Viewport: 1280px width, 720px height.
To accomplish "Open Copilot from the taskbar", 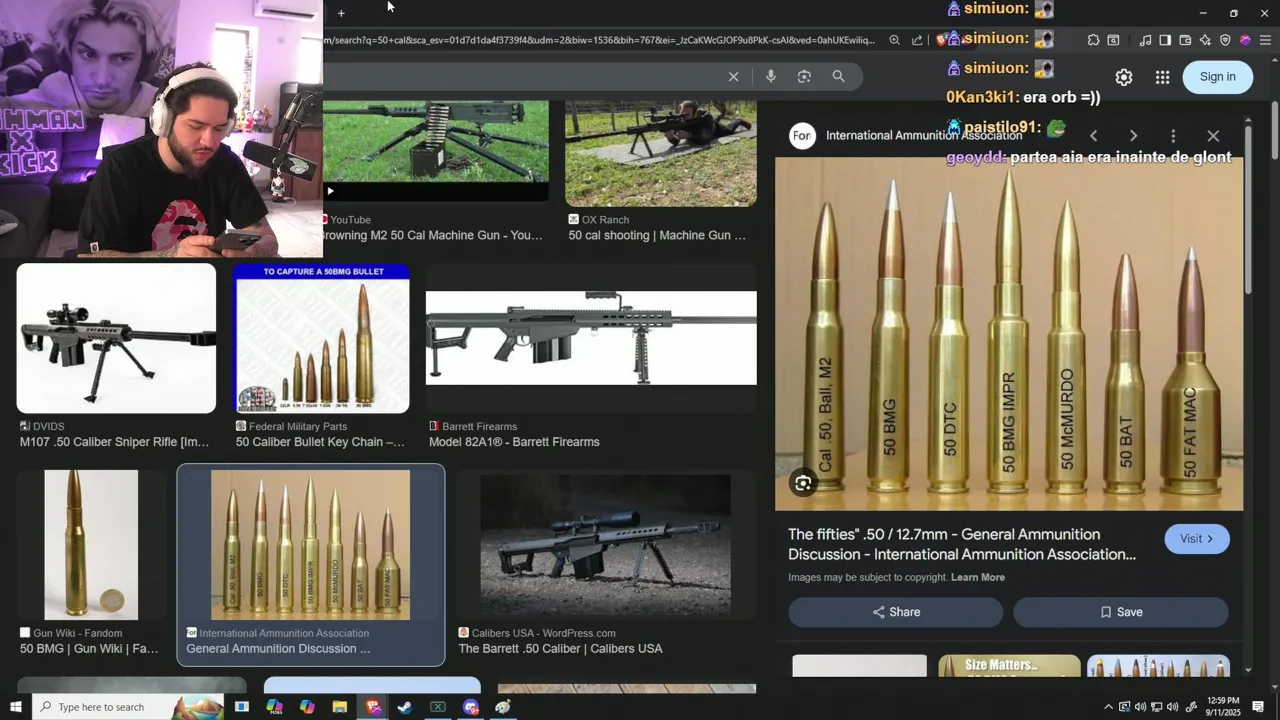I will click(307, 707).
